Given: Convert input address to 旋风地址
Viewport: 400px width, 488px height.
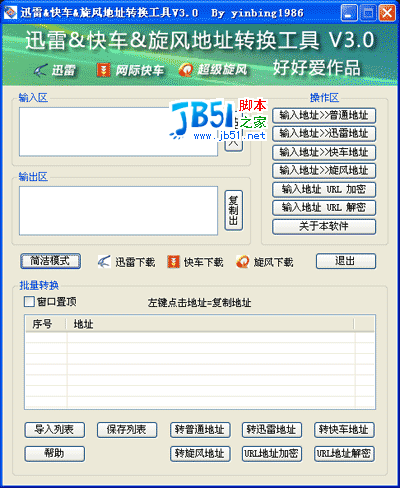Looking at the screenshot, I should 324,171.
